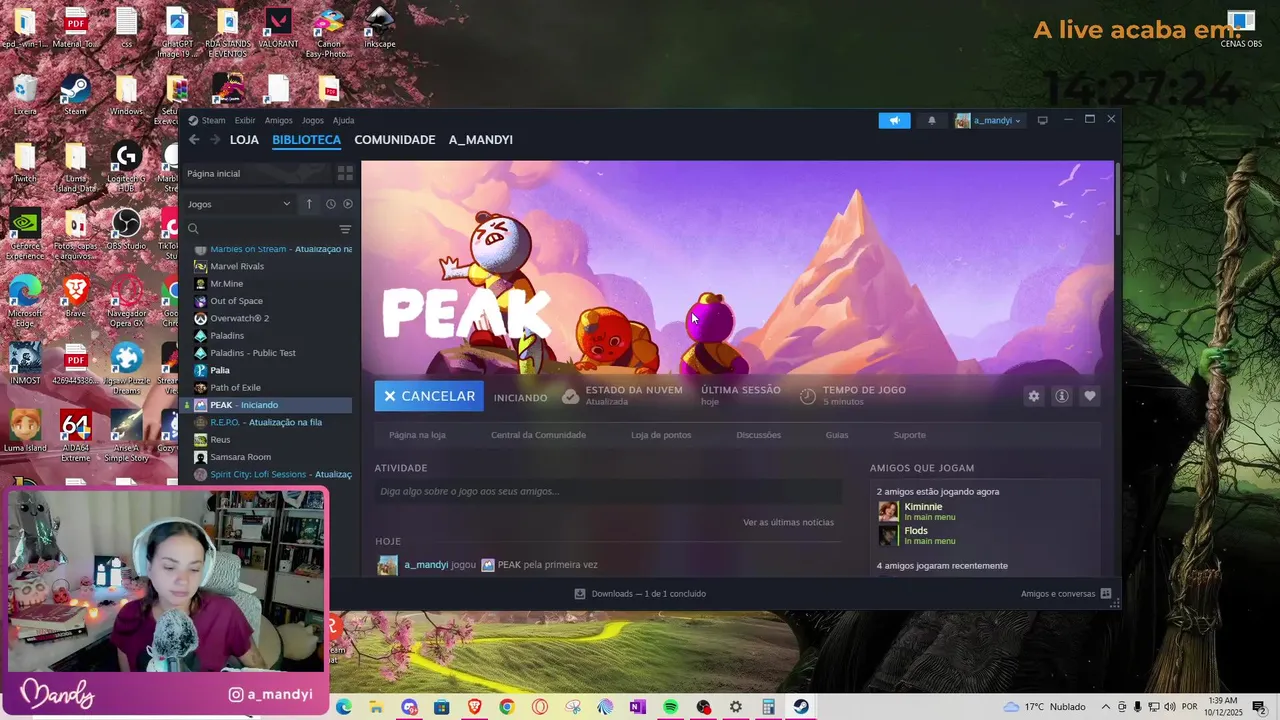
Task: Open advanced library filters icon
Action: 345,229
